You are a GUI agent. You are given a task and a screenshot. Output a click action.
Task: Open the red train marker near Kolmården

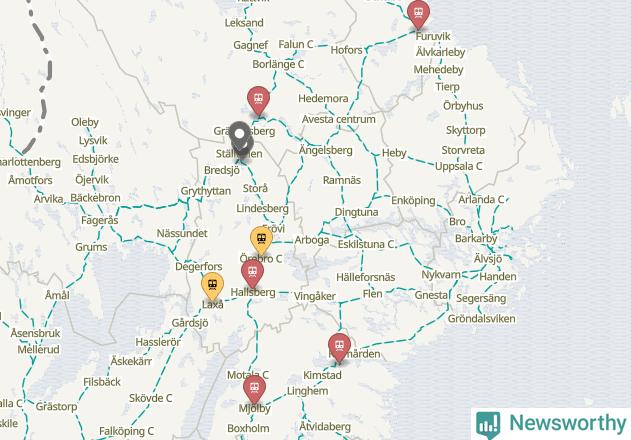(x=339, y=348)
